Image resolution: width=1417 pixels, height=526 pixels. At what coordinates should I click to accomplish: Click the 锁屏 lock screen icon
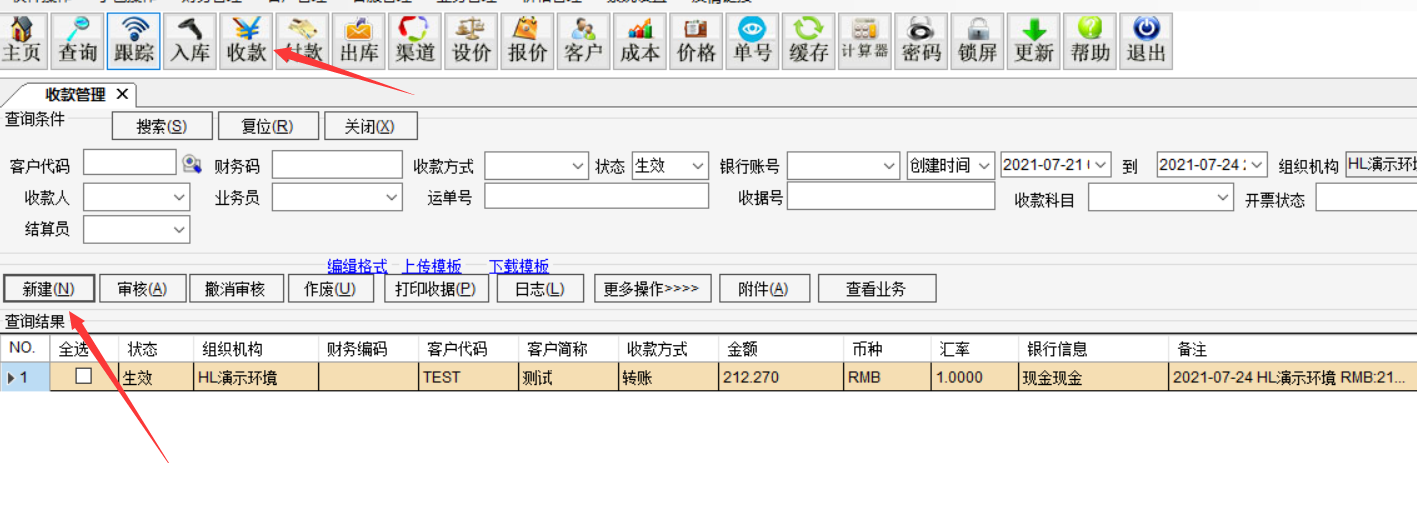977,41
